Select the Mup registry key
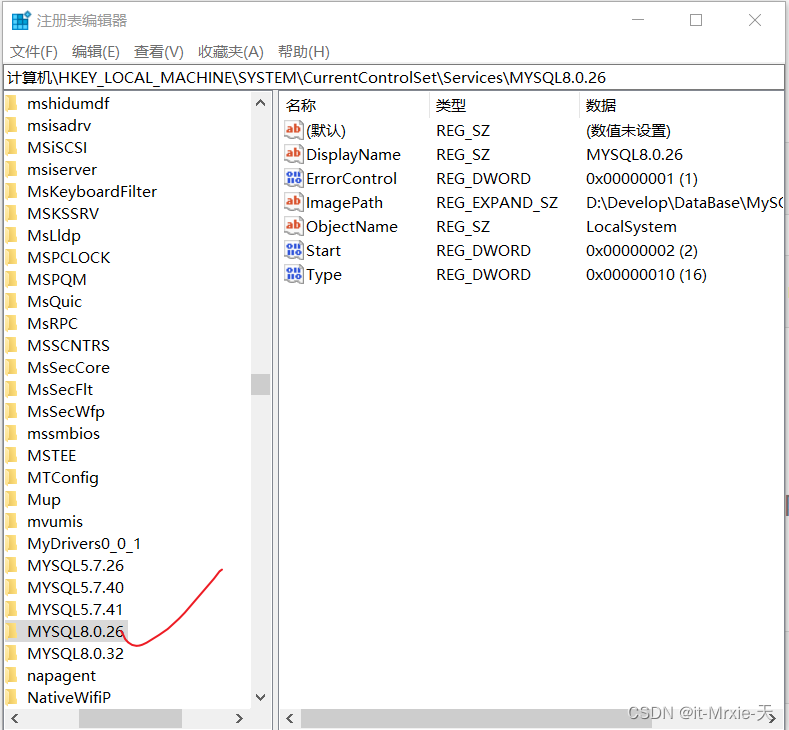This screenshot has height=730, width=789. [44, 500]
